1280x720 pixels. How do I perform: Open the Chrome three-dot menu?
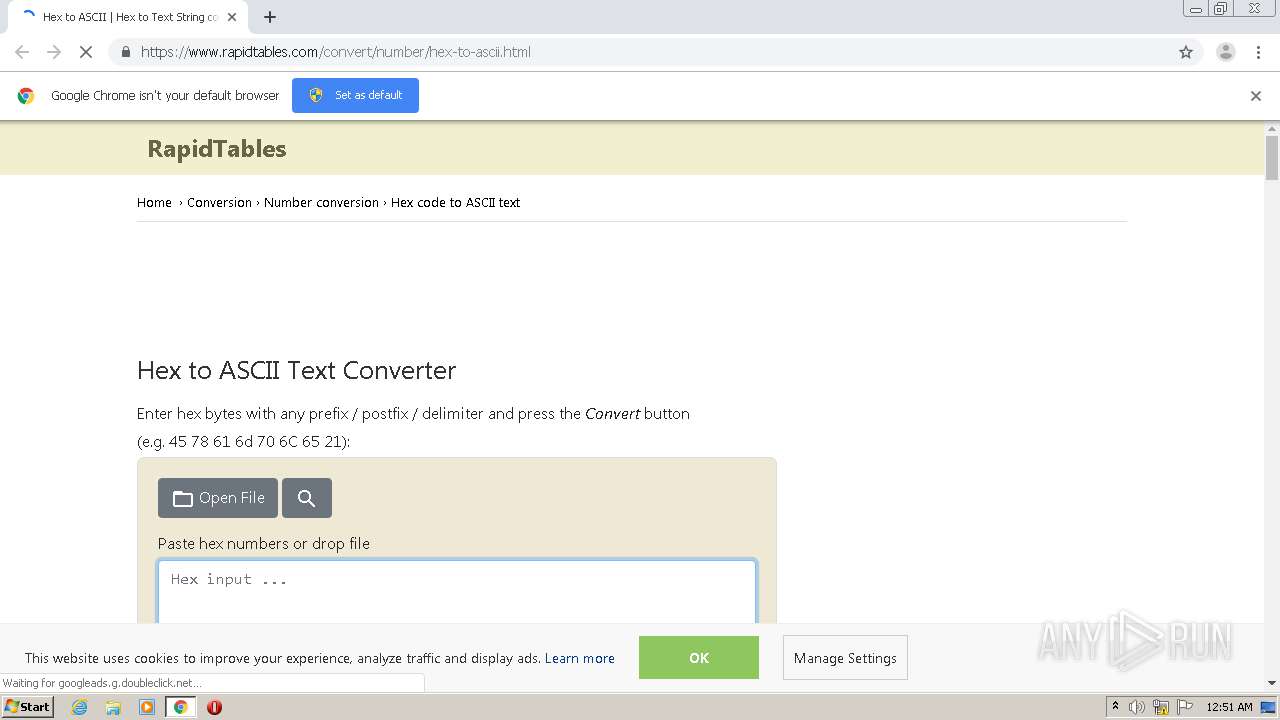1257,52
